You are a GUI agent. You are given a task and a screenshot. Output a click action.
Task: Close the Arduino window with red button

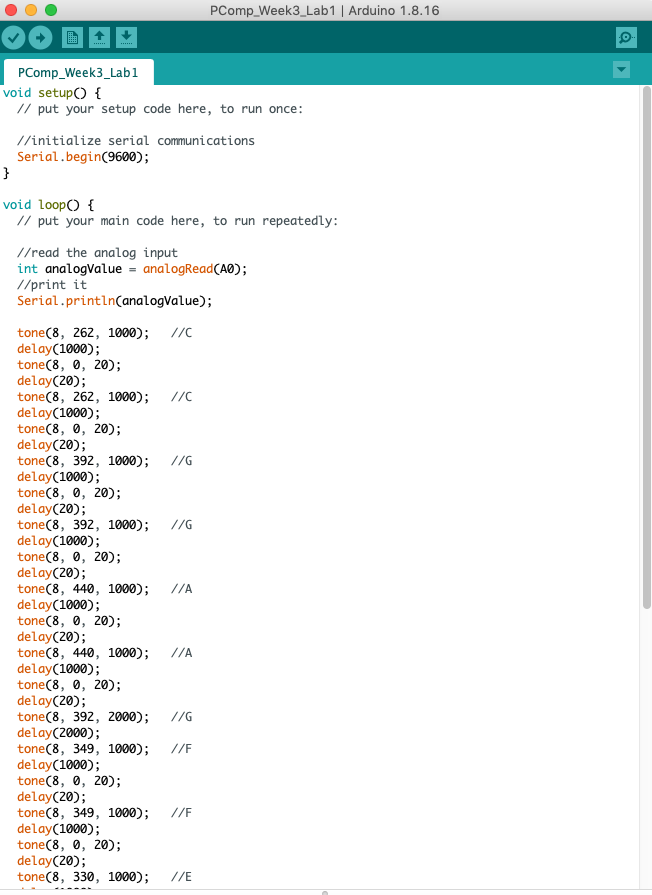click(11, 10)
